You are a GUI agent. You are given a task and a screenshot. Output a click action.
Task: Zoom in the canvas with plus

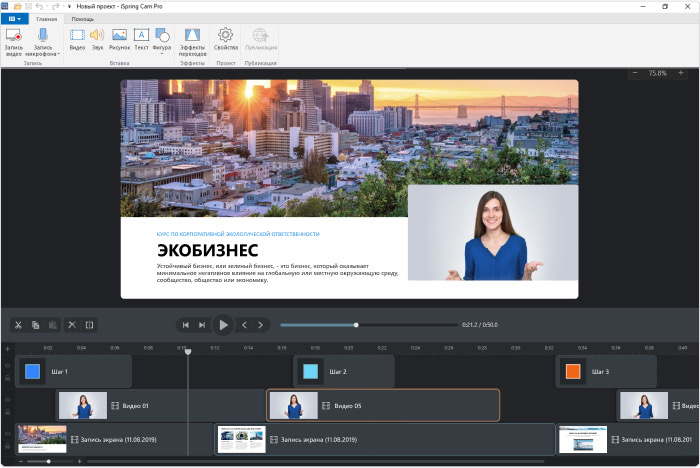[x=681, y=73]
